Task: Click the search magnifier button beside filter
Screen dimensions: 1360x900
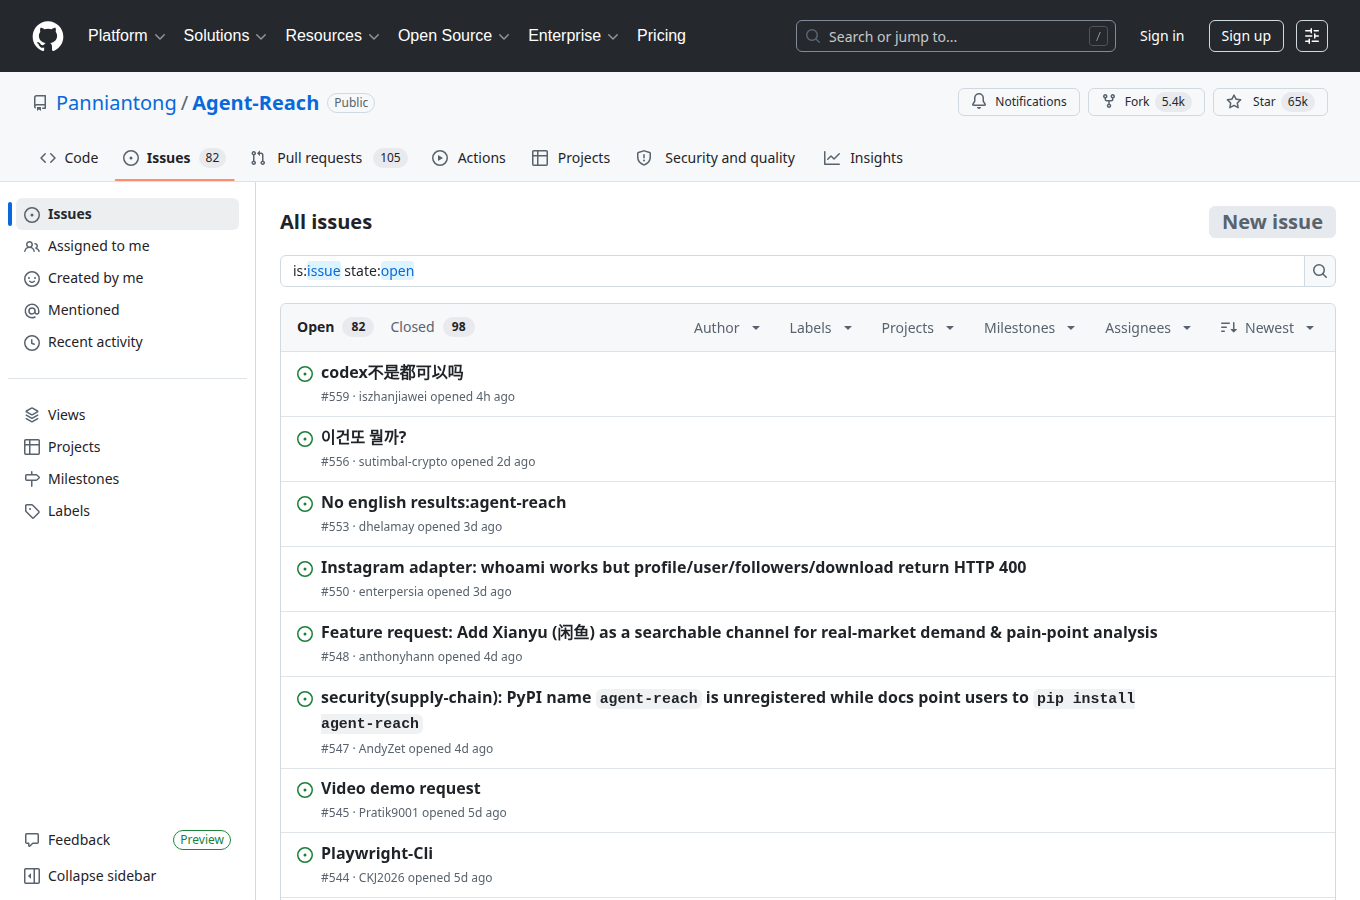Action: point(1320,271)
